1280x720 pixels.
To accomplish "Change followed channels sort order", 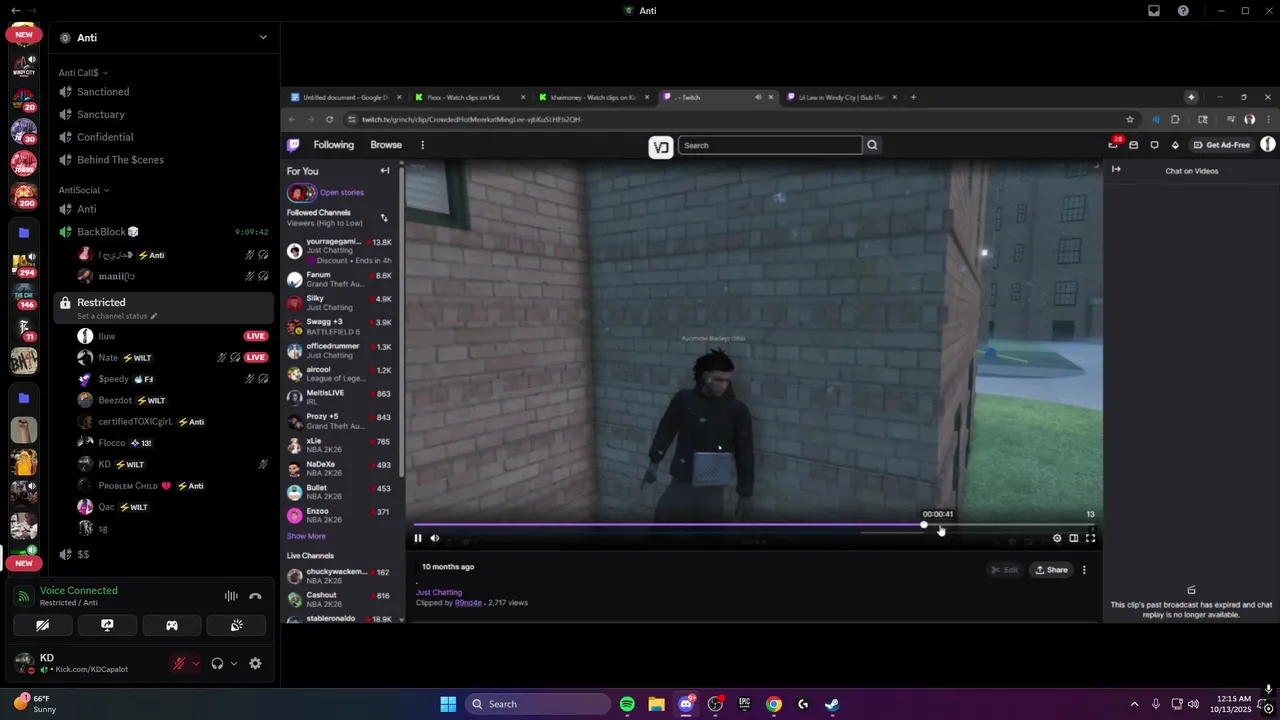I will coord(384,217).
